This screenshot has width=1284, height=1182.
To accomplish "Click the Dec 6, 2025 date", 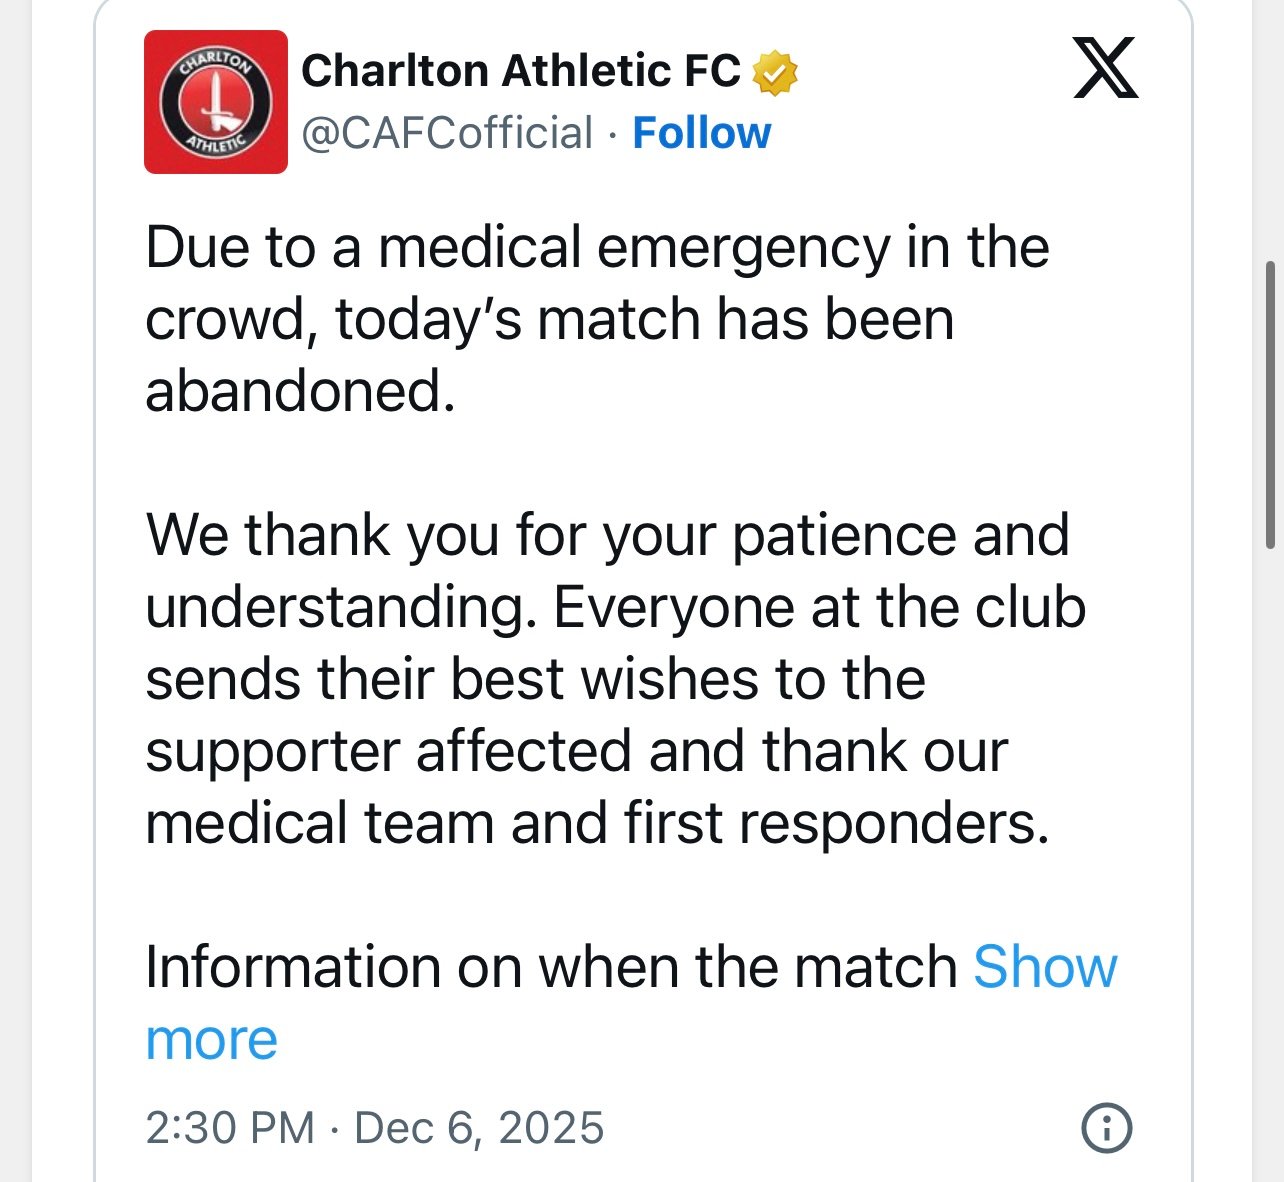I will pos(479,1128).
